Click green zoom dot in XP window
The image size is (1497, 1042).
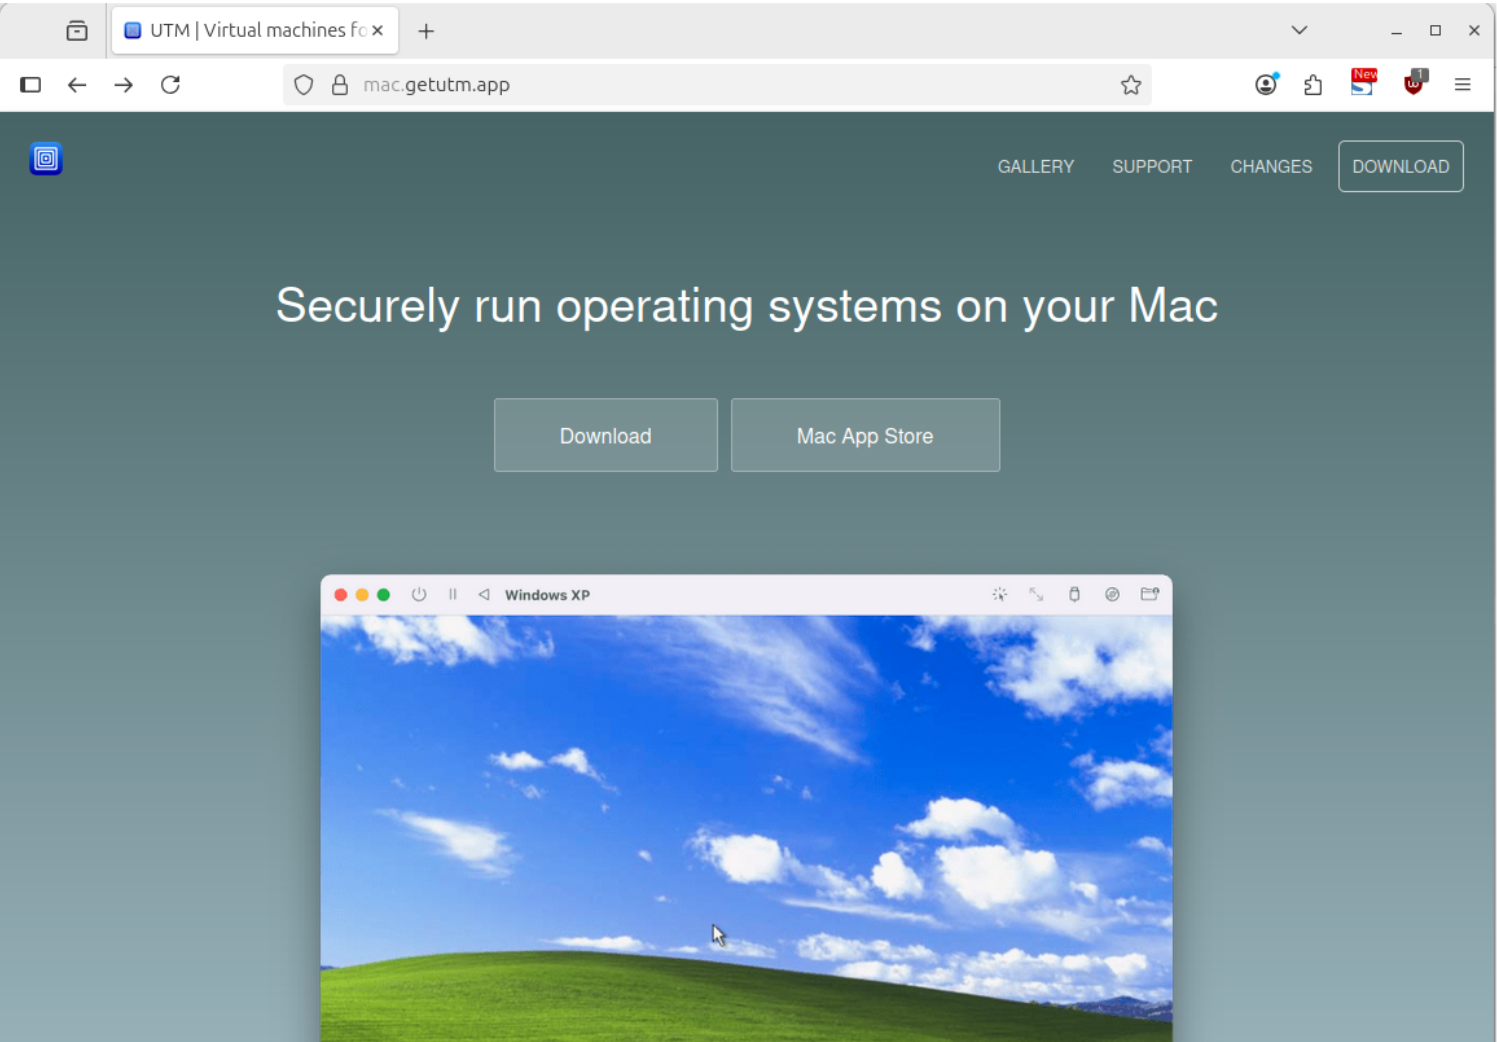click(x=383, y=595)
